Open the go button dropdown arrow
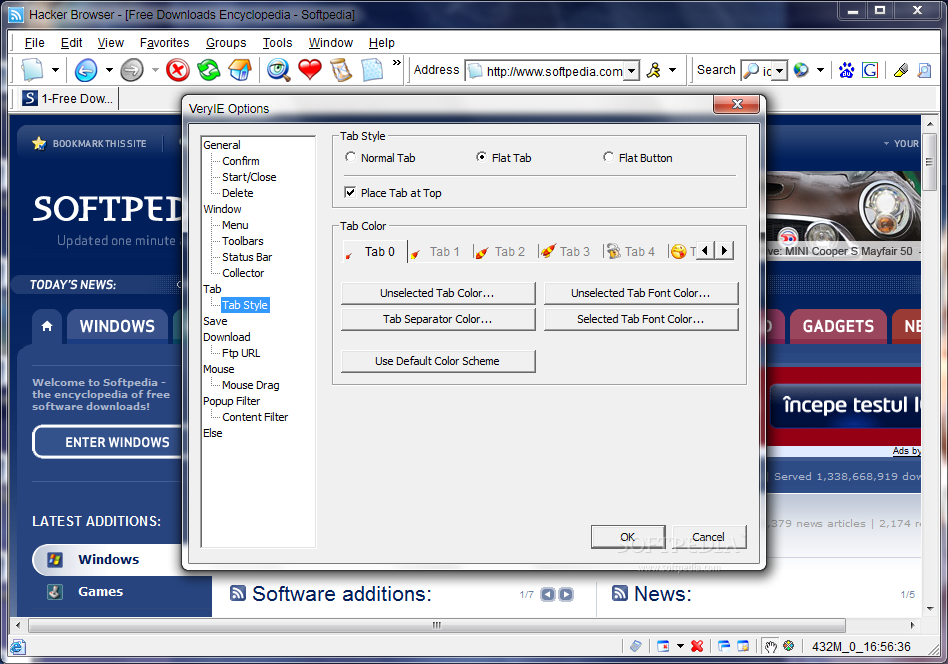Screen dimensions: 948x664 [x=672, y=70]
